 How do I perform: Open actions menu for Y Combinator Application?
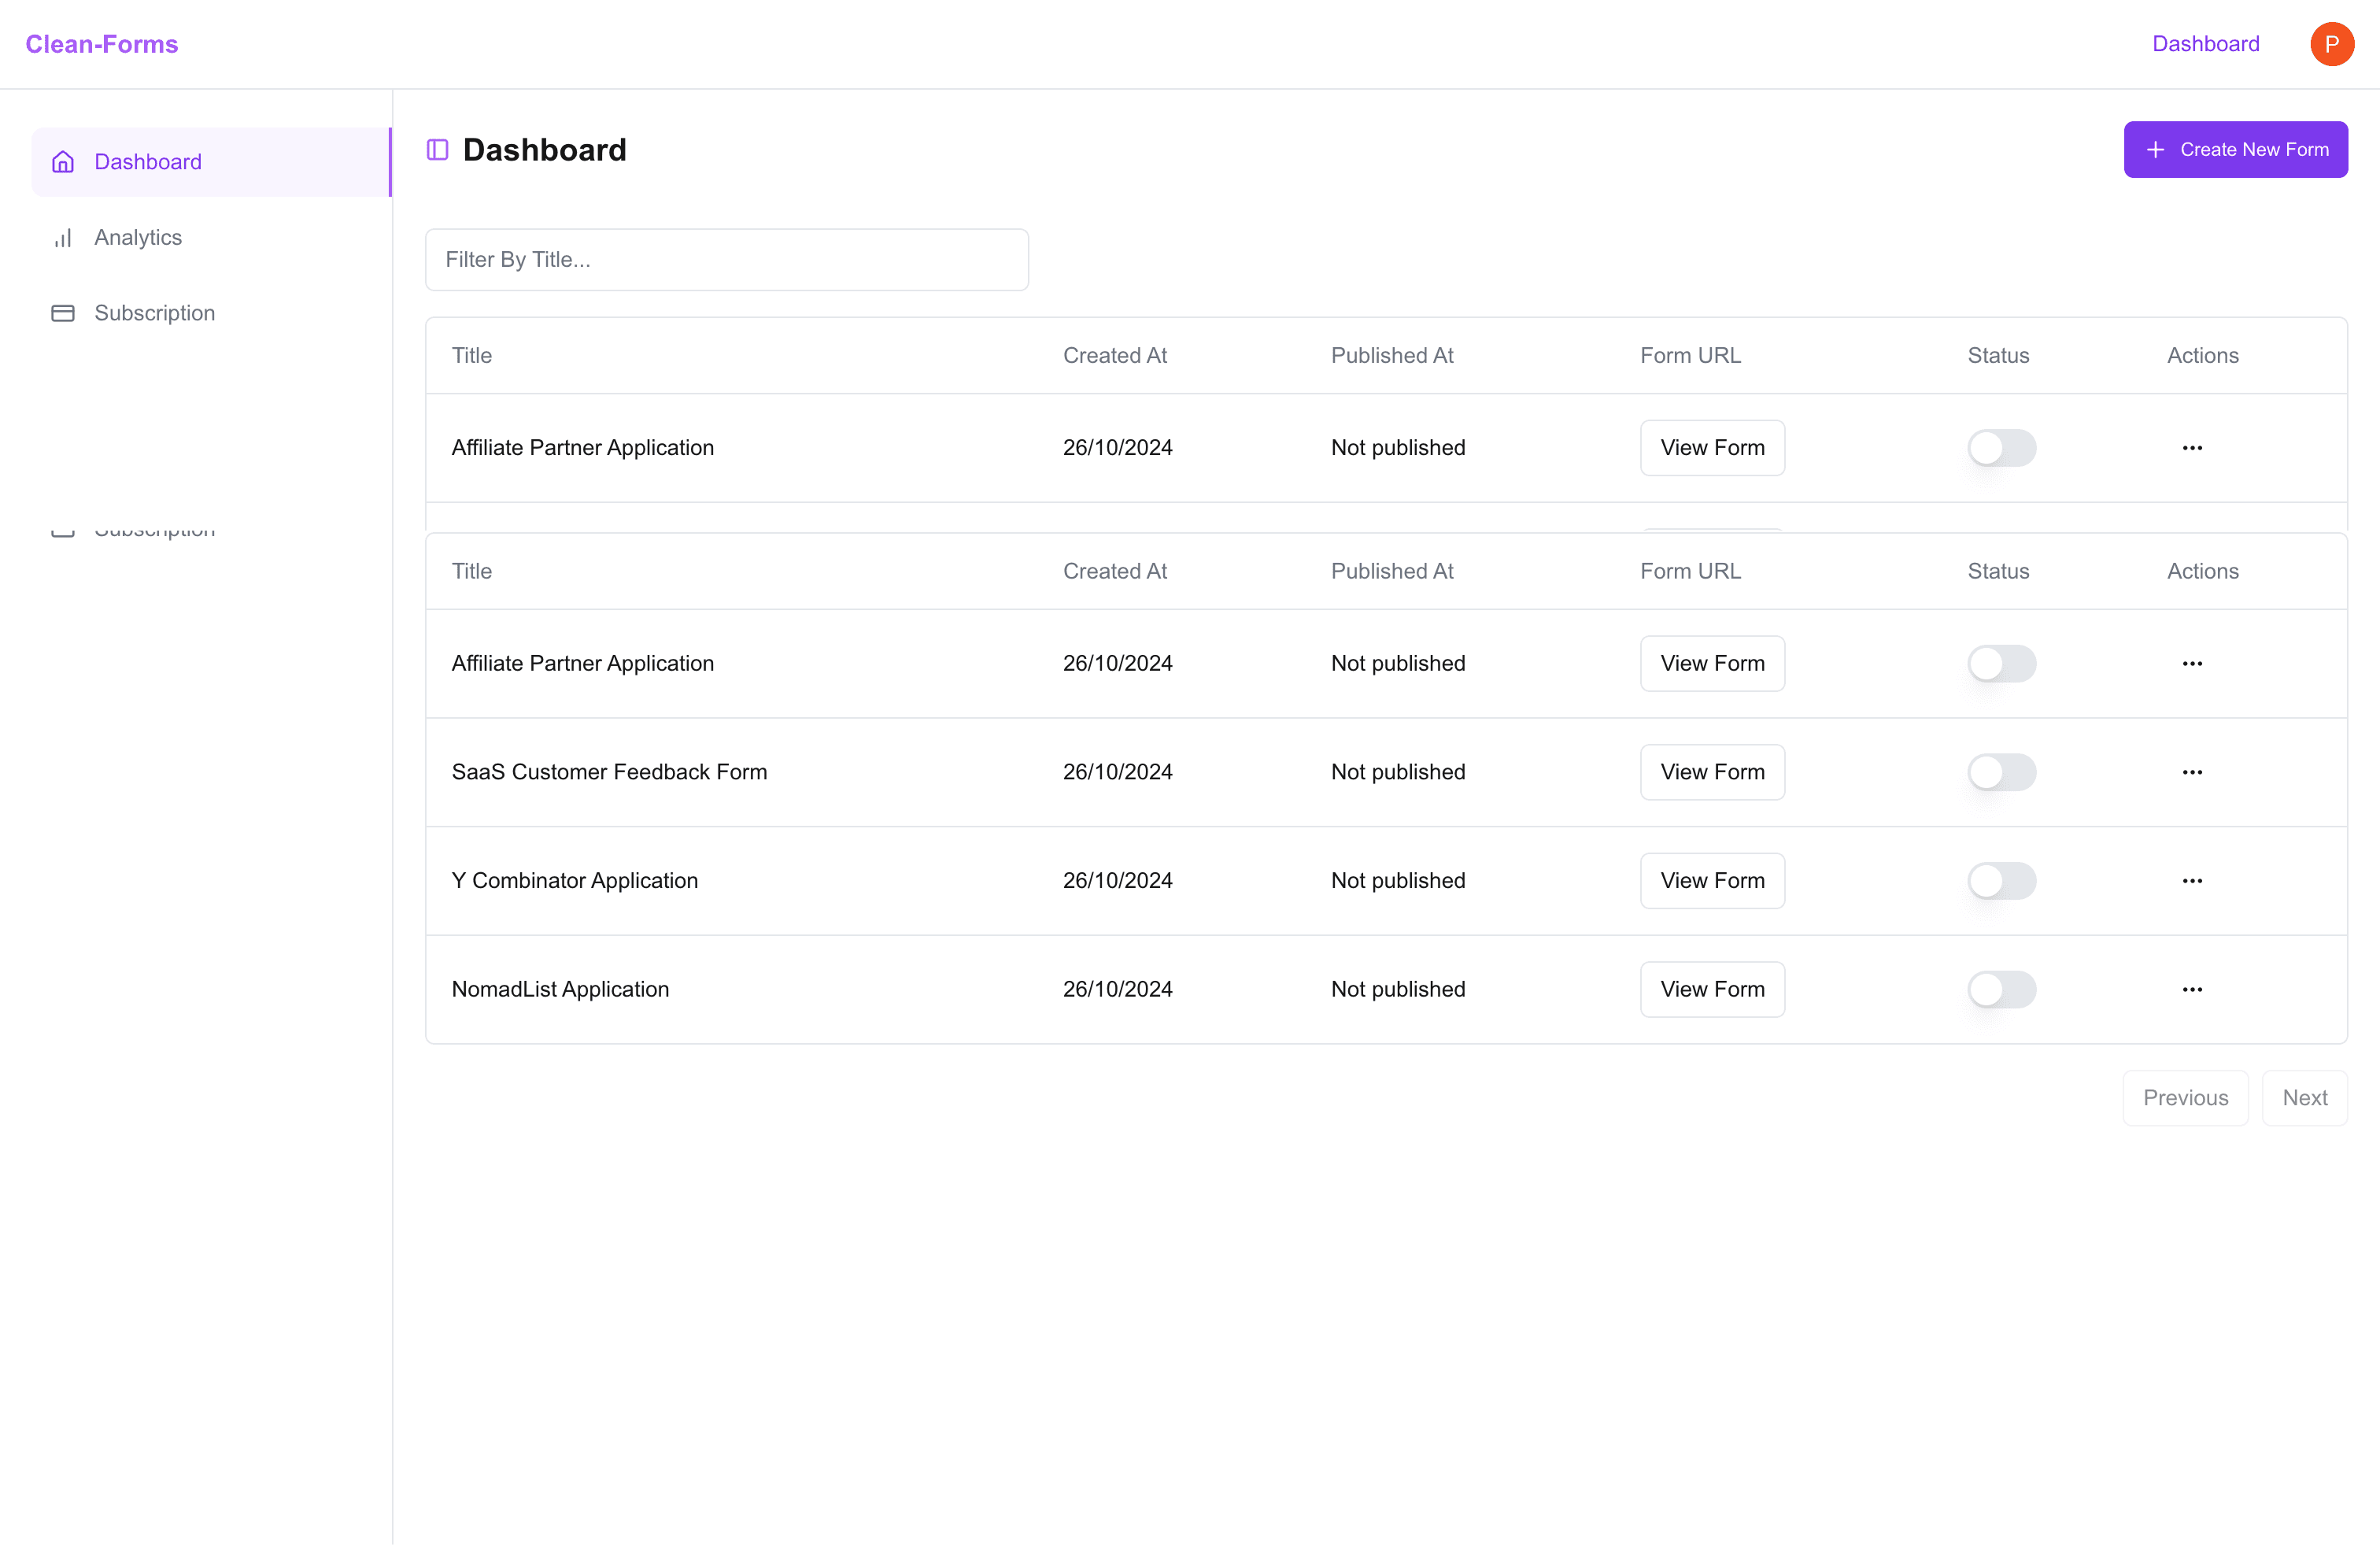(x=2192, y=881)
